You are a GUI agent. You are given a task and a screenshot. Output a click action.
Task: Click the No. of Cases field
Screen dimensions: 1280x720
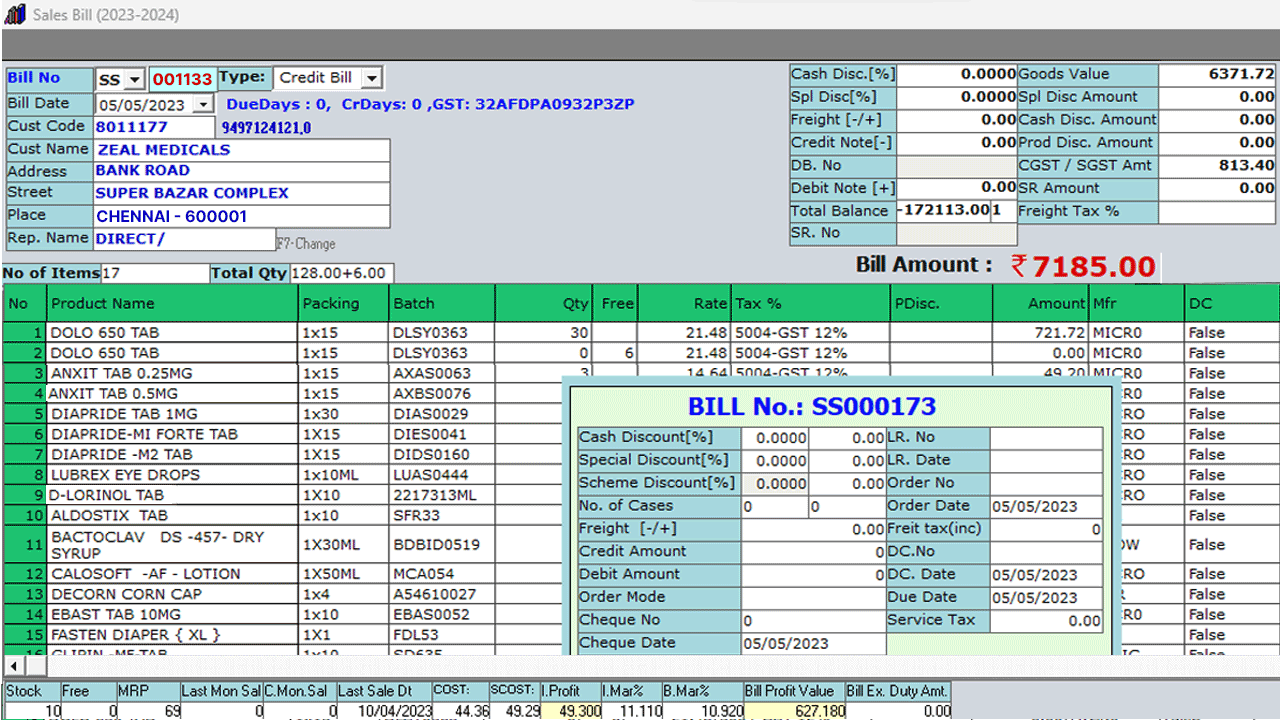coord(773,506)
